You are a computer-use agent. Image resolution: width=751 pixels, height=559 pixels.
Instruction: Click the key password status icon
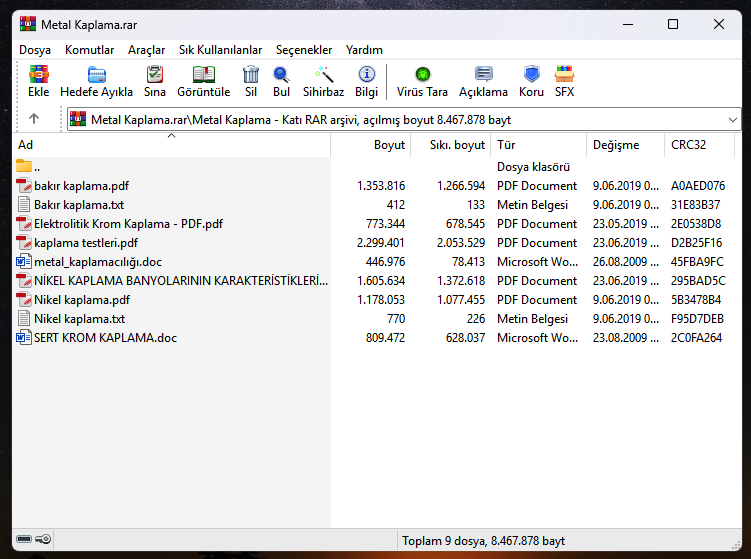pos(43,539)
